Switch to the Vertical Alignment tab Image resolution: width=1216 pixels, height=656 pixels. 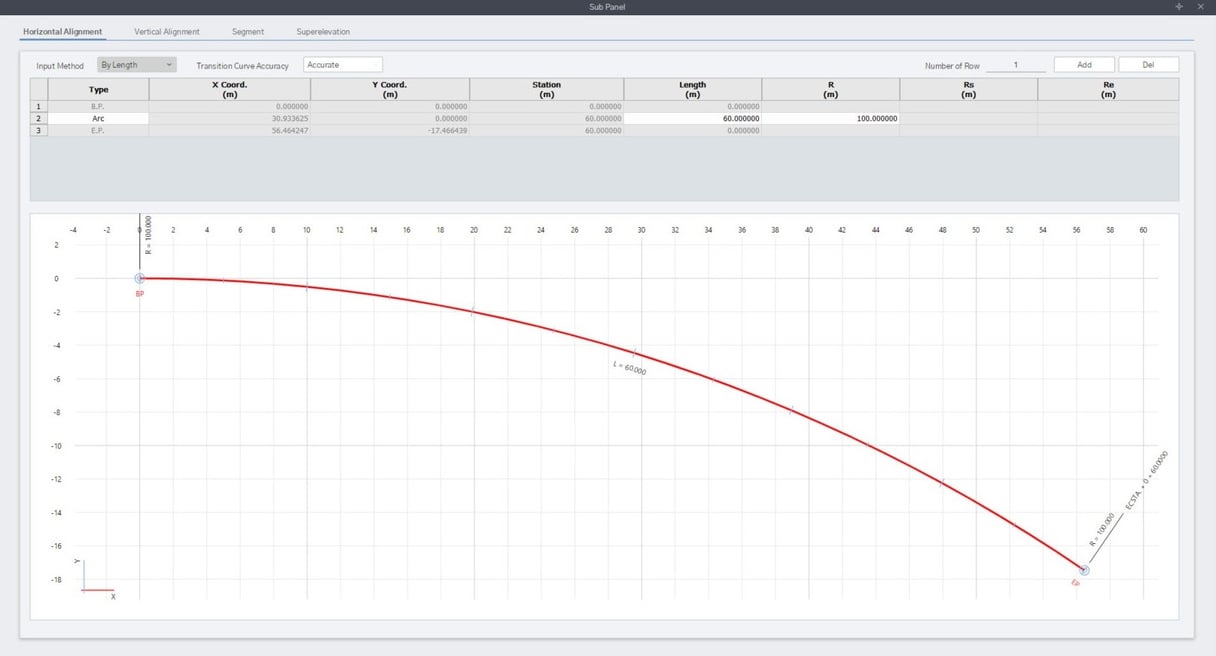click(167, 32)
